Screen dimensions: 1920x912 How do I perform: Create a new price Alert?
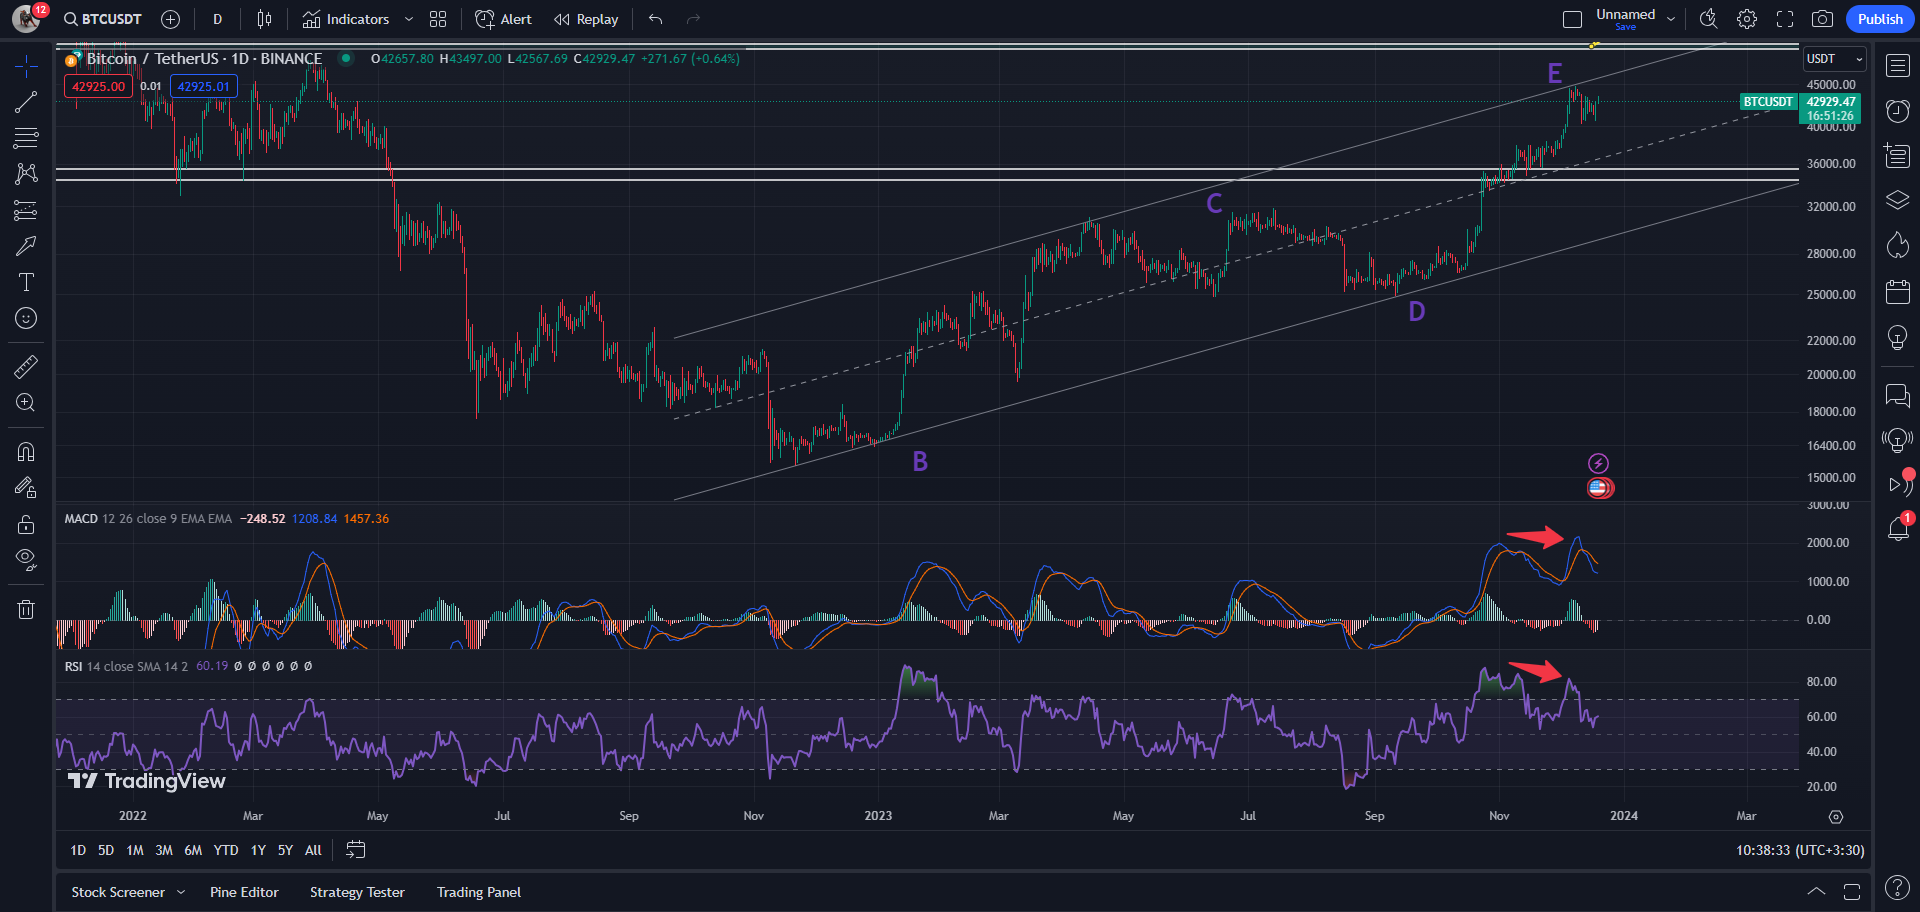504,19
